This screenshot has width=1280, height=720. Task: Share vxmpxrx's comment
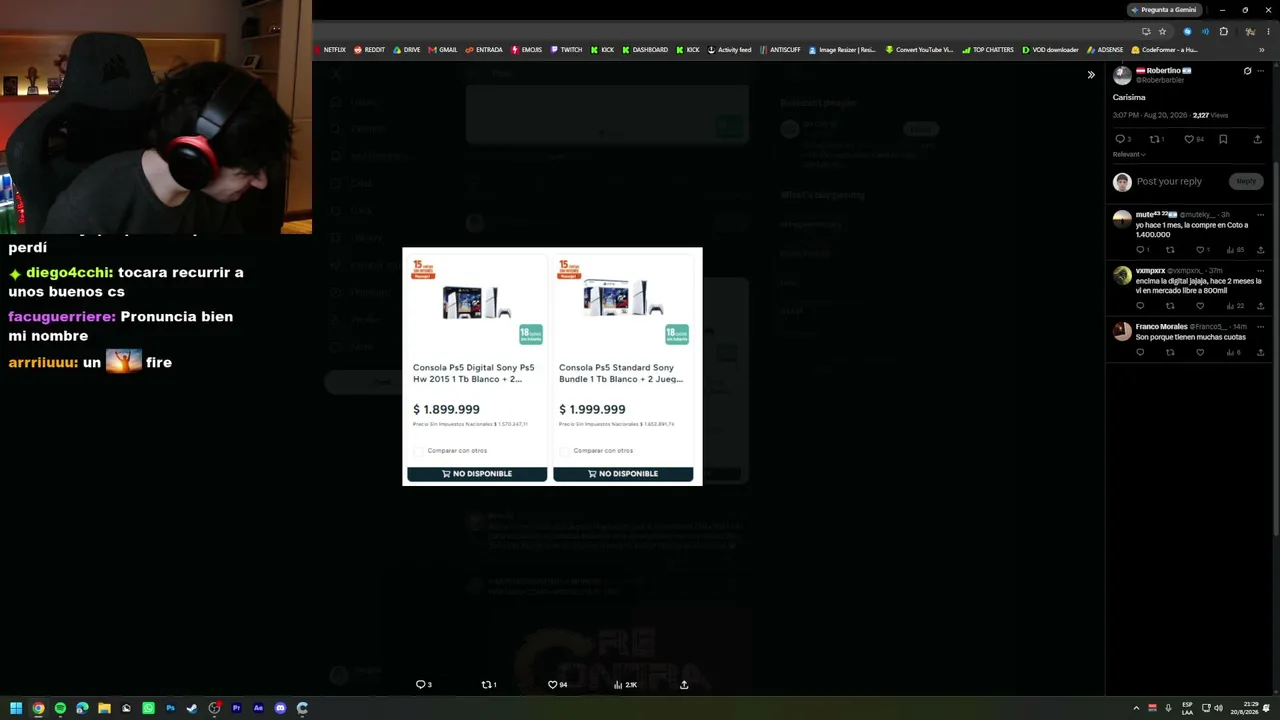click(1260, 306)
